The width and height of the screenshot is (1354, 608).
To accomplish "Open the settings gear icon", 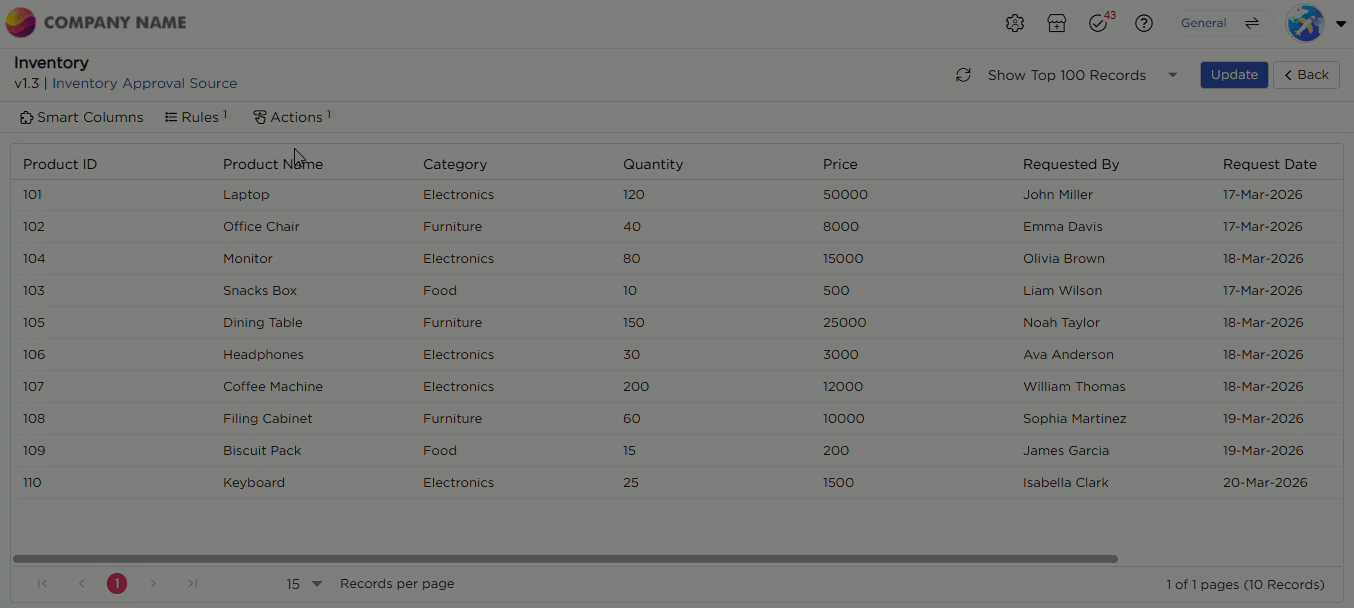I will [x=1015, y=23].
